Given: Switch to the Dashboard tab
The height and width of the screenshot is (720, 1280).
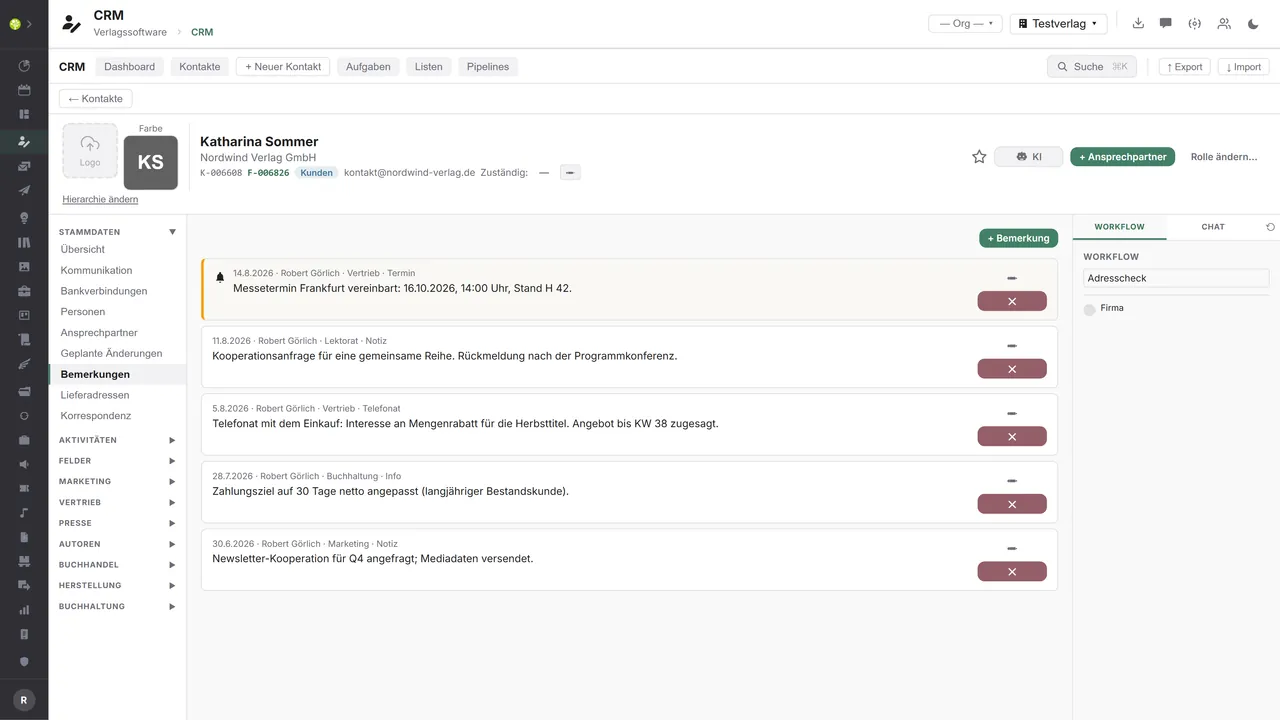Looking at the screenshot, I should pos(129,67).
